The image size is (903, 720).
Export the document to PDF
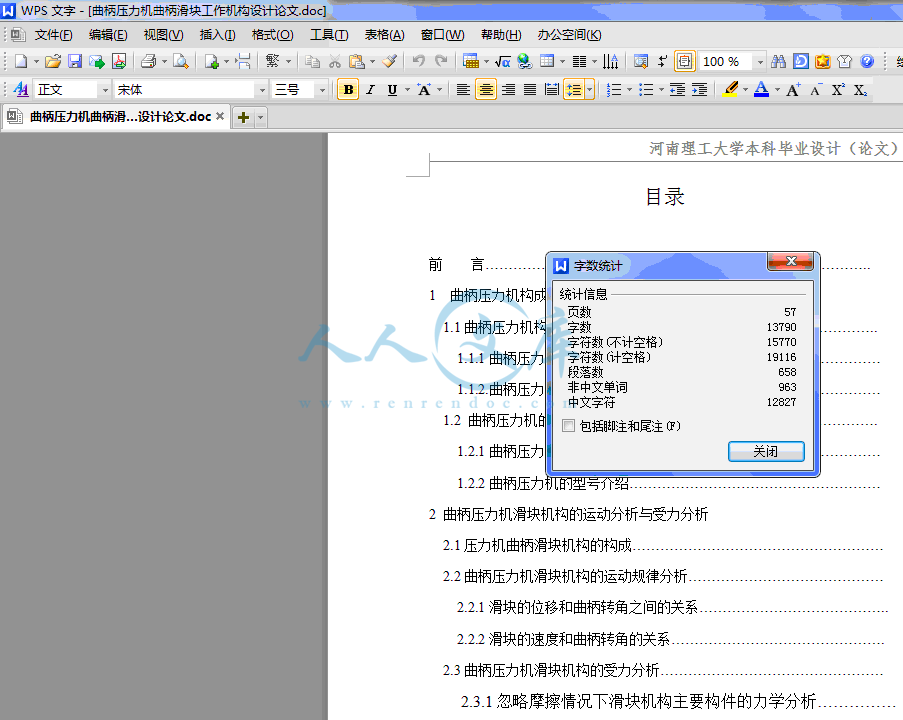[x=119, y=61]
